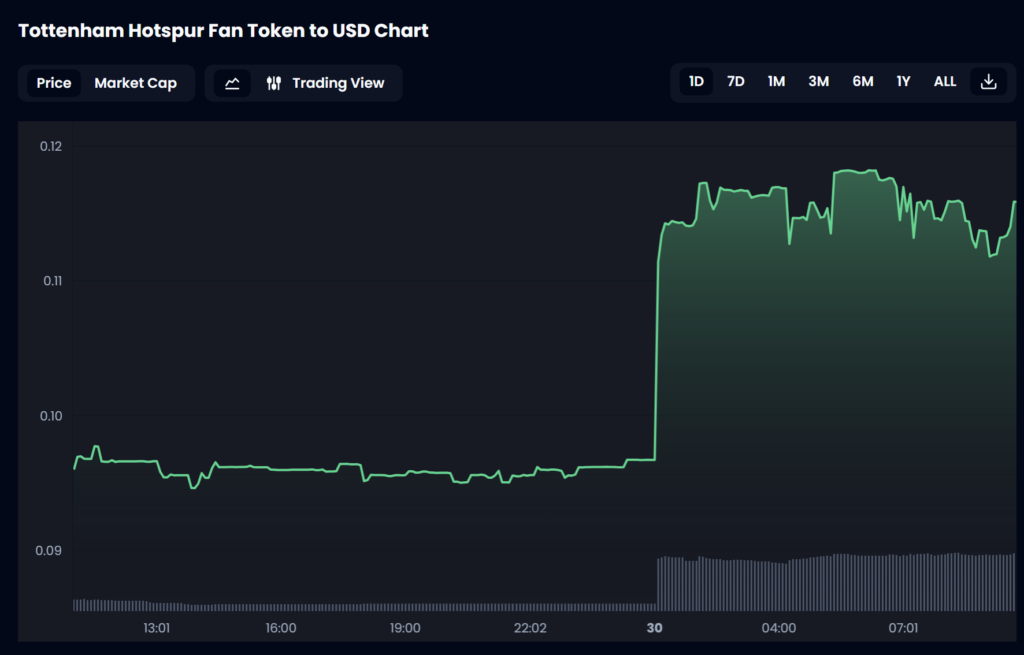Select the line chart view icon
Viewport: 1024px width, 655px height.
(232, 83)
